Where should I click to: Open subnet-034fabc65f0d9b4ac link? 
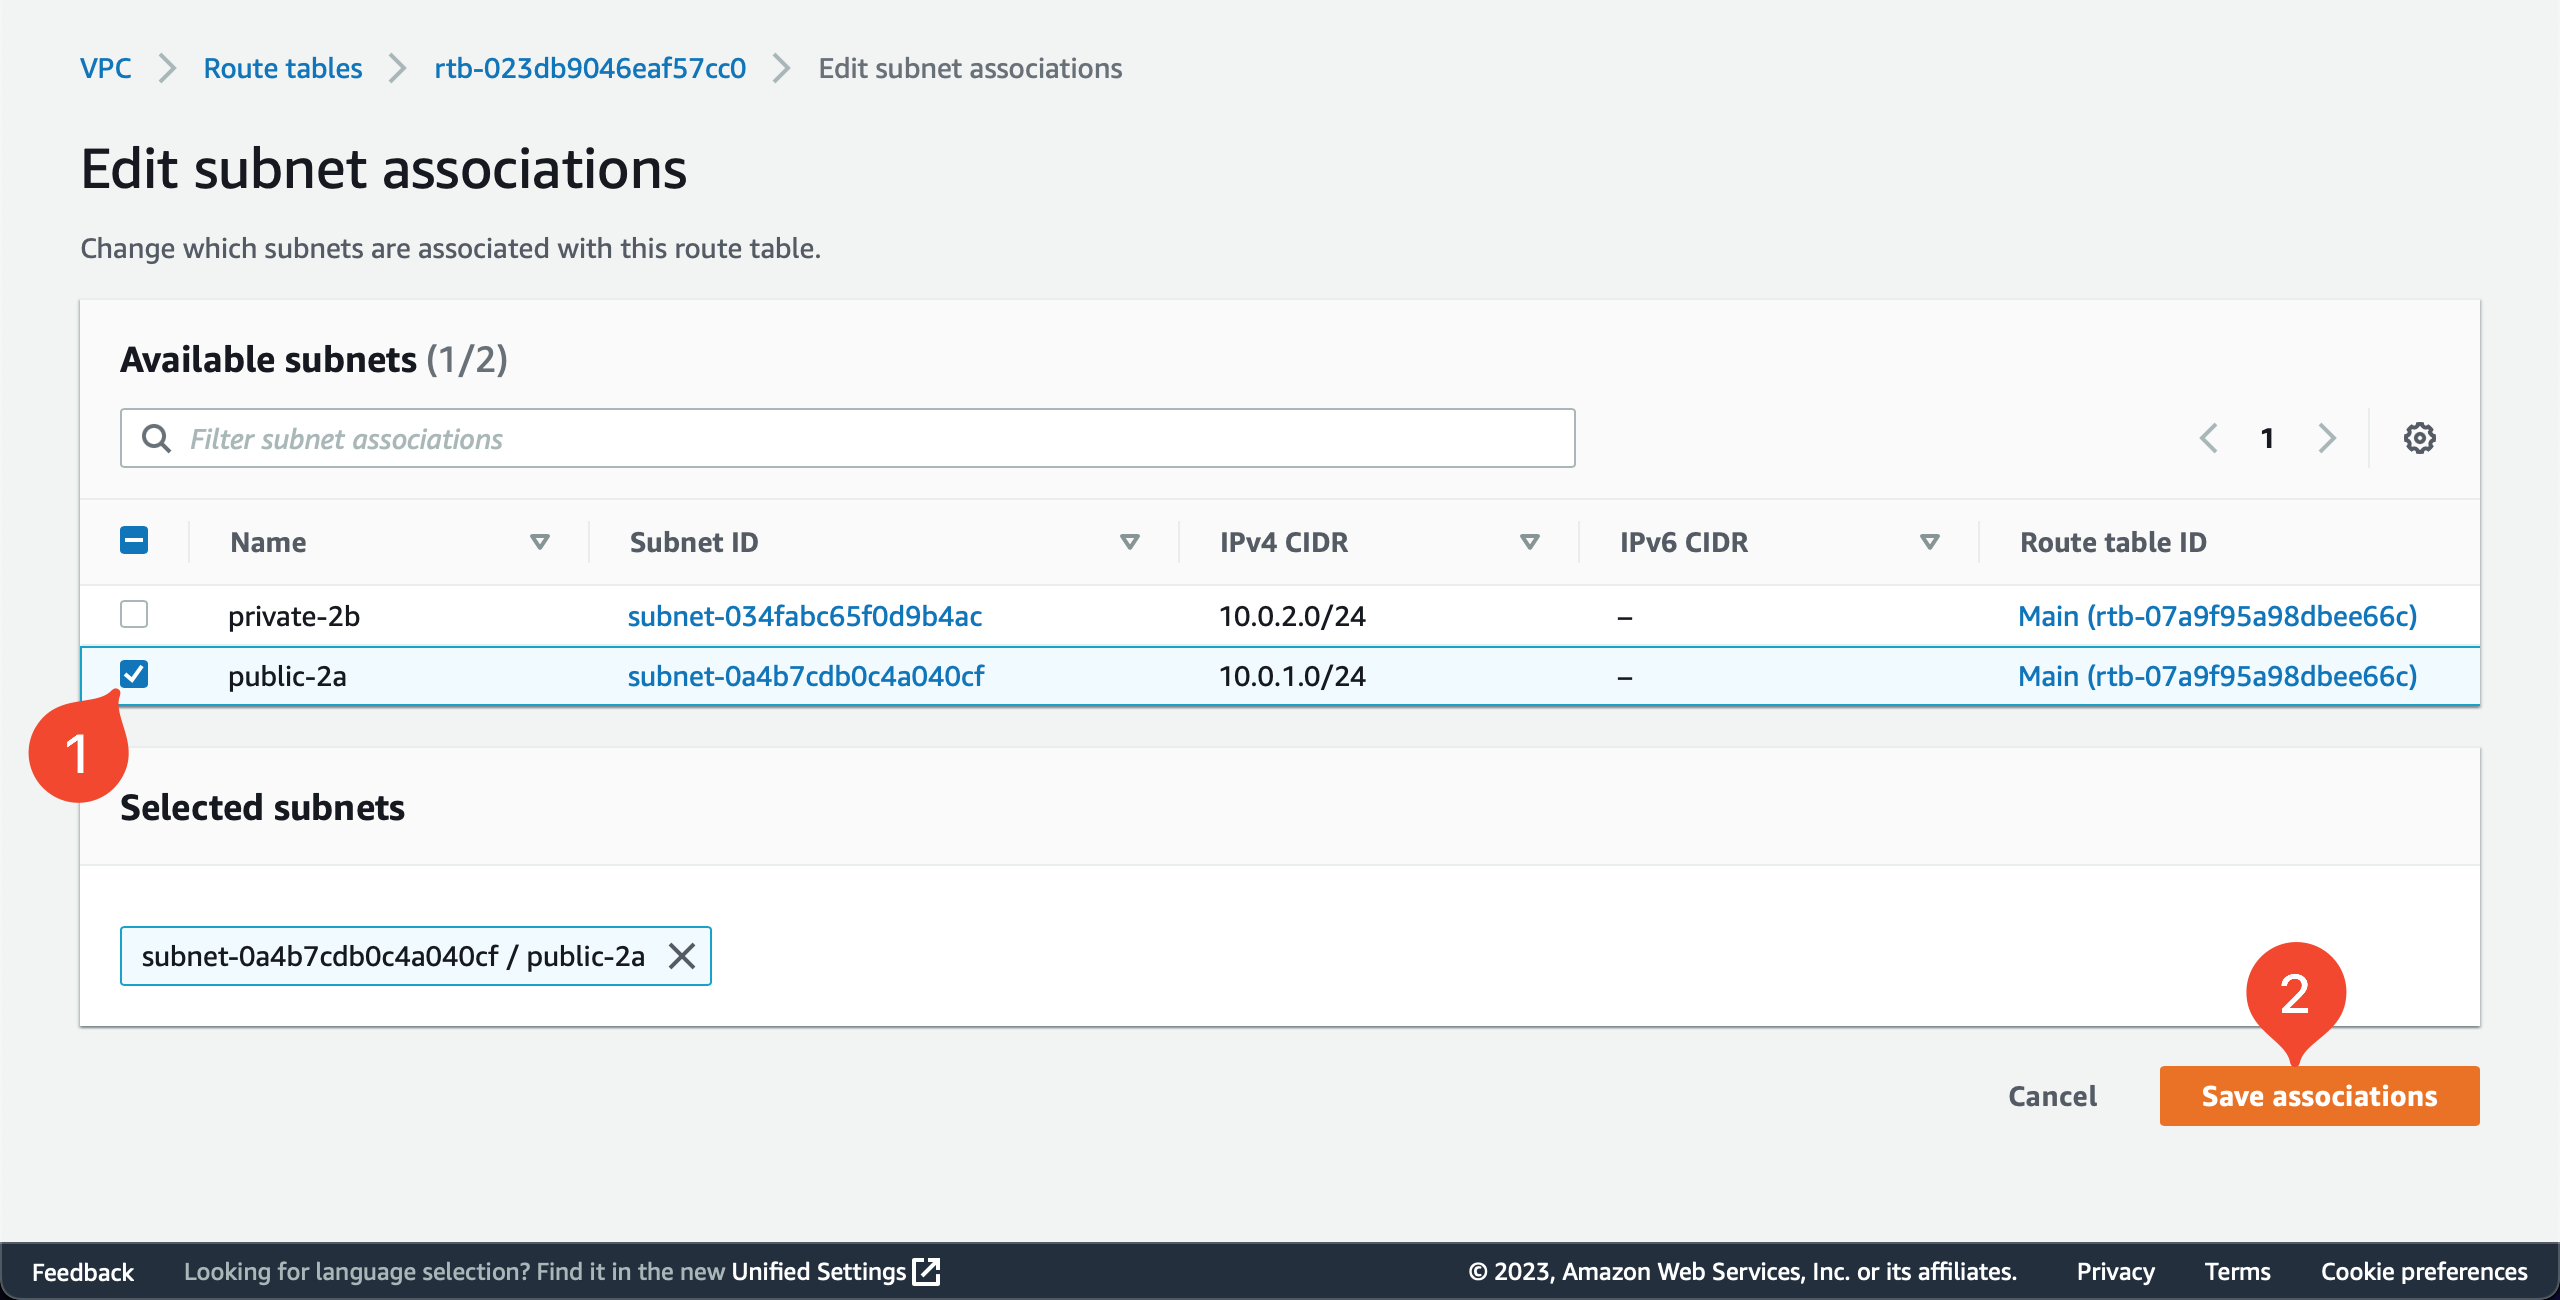804,616
